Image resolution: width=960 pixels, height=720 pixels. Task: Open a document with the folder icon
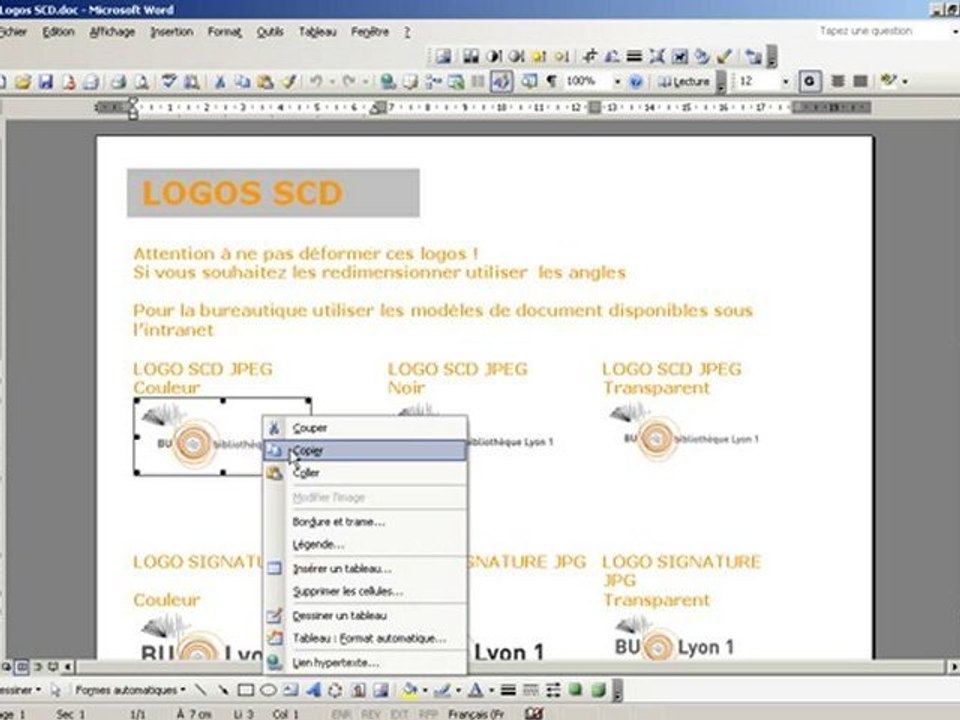(x=23, y=81)
